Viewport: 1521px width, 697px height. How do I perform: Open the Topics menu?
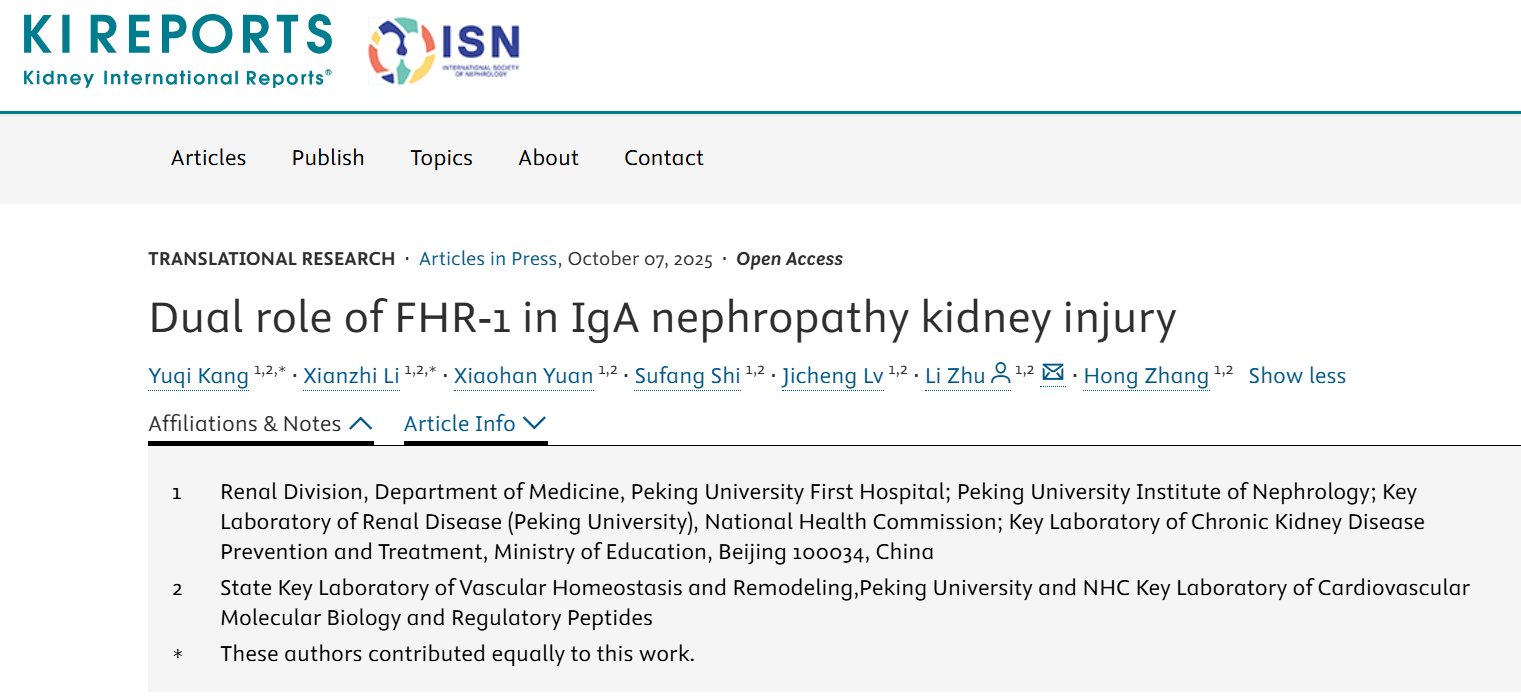(441, 158)
